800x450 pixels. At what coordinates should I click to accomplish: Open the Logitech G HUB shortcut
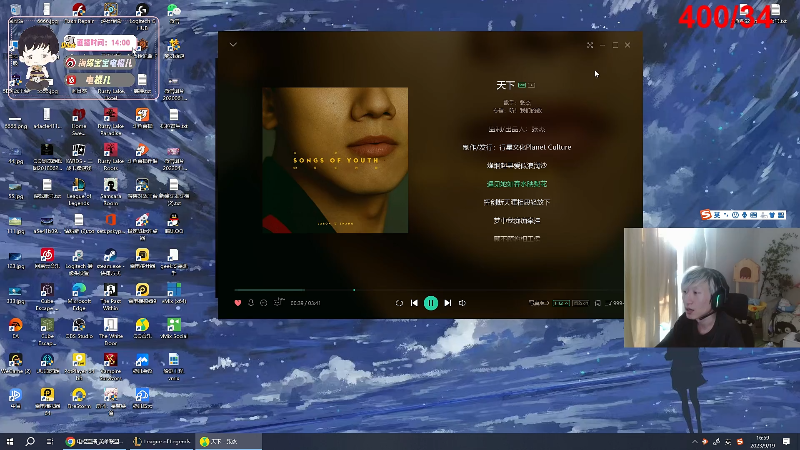point(142,16)
